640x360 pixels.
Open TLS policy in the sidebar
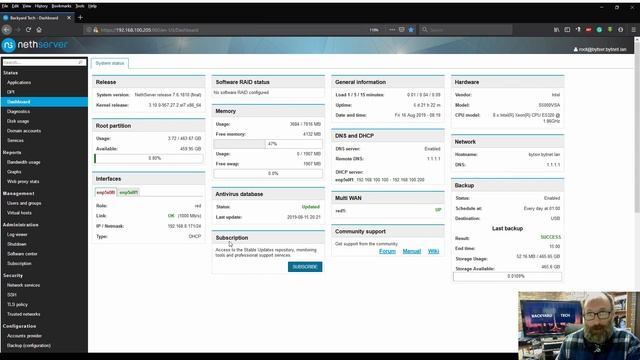(17, 304)
